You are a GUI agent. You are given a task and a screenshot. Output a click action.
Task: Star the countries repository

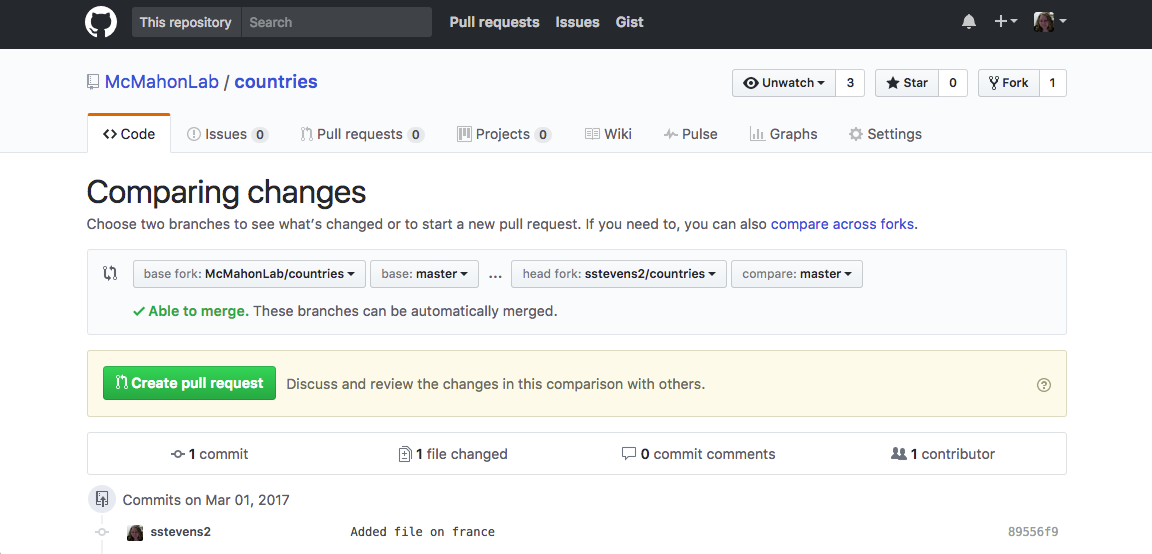click(907, 83)
